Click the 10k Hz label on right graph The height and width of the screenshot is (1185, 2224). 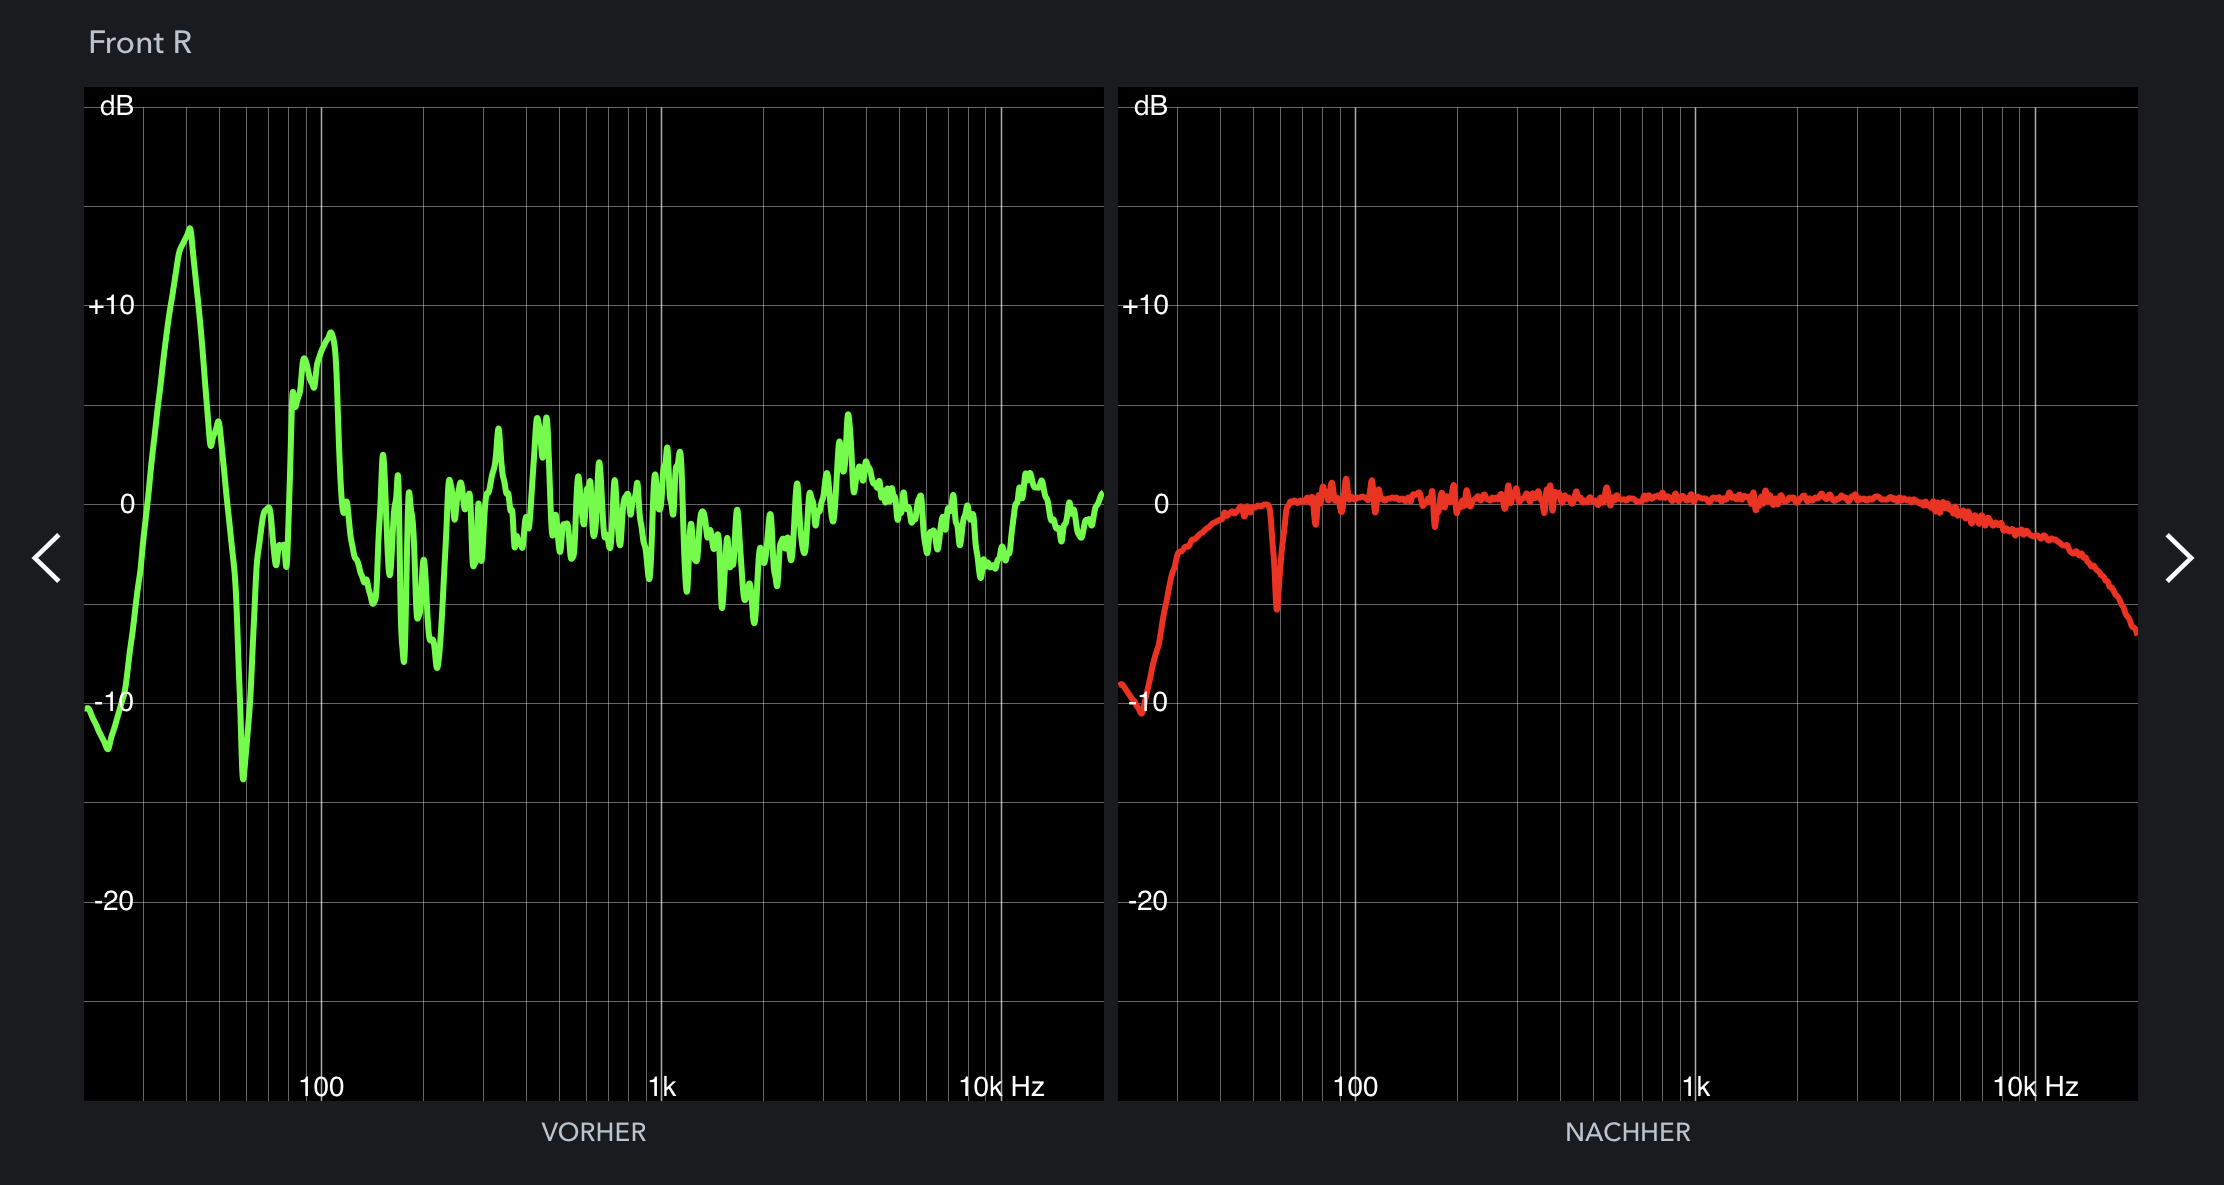pyautogui.click(x=2035, y=1087)
